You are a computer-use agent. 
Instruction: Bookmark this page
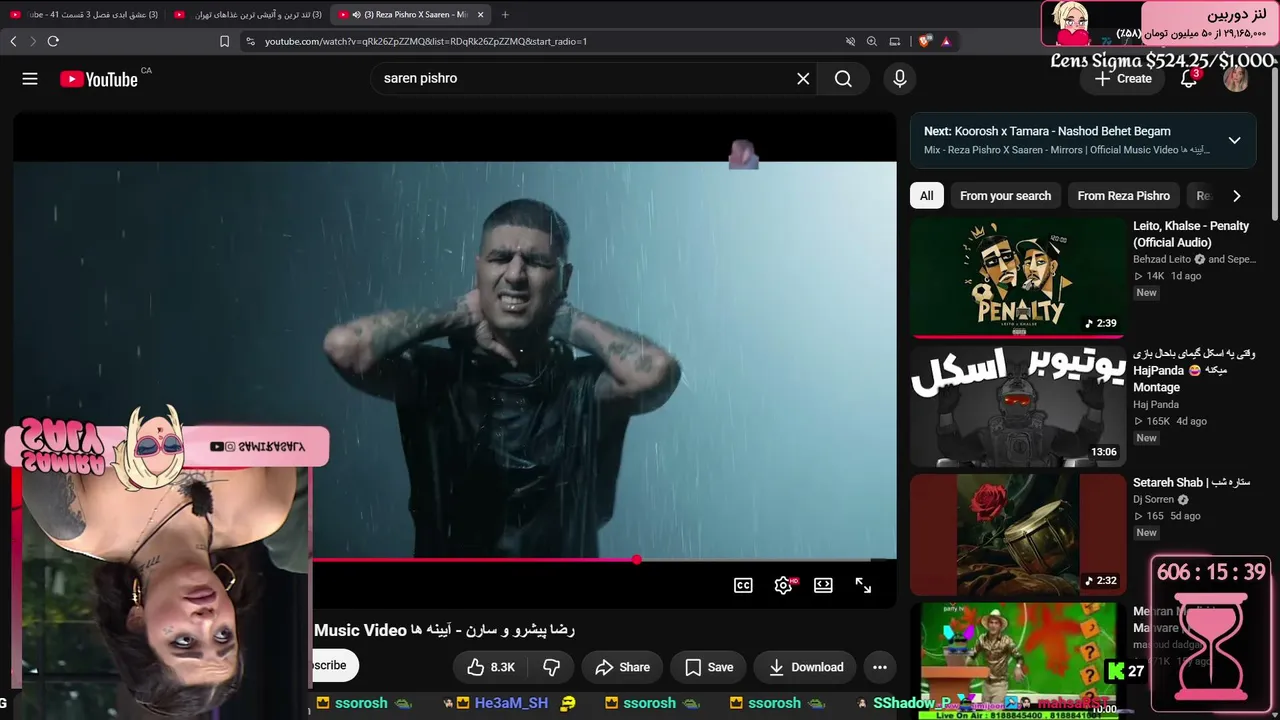224,41
